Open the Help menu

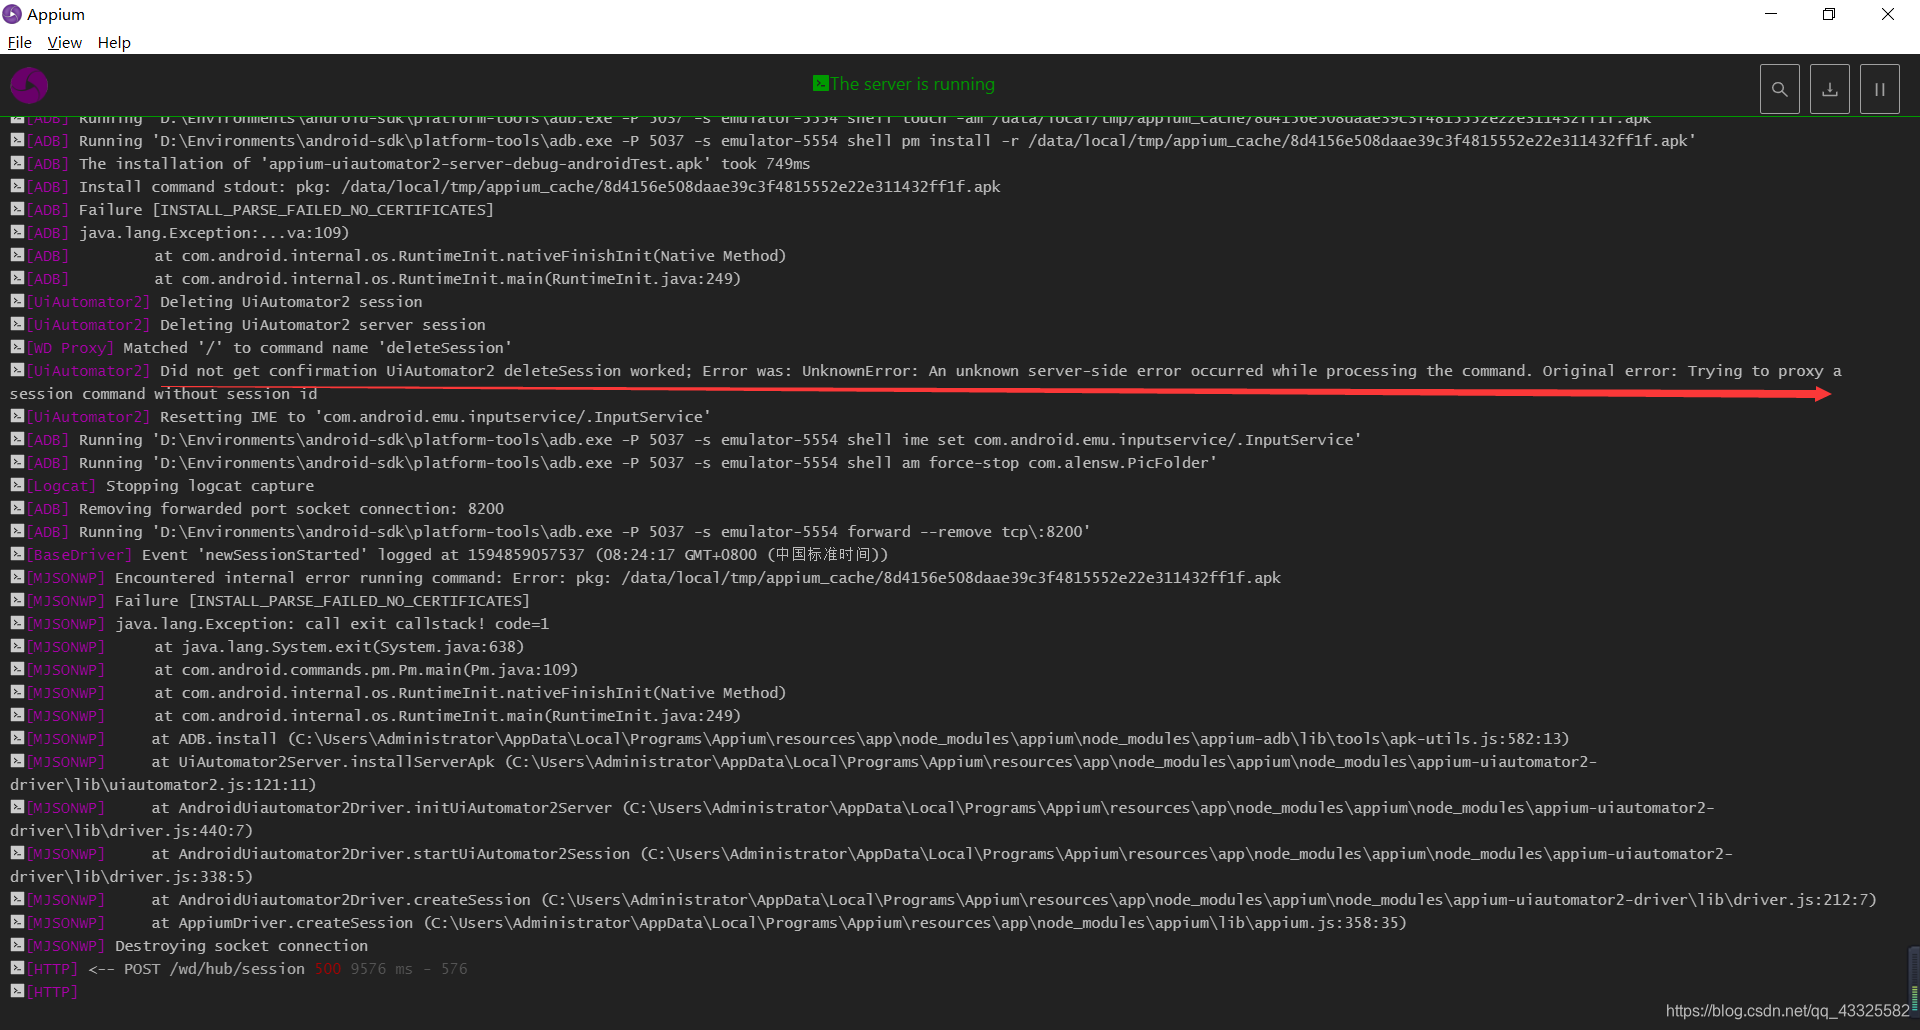point(114,42)
